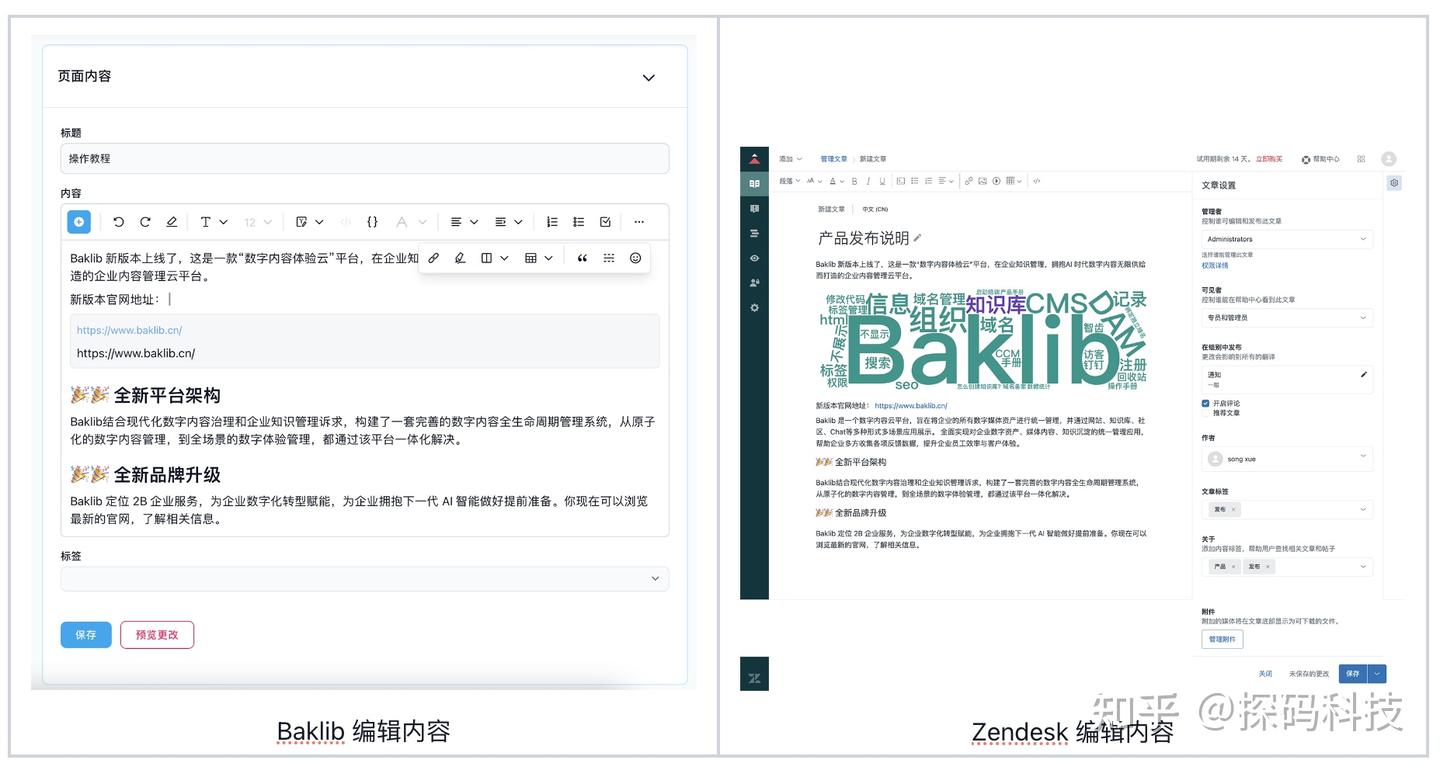The image size is (1440, 770).
Task: Click the 管理文章 breadcrumb item
Action: pyautogui.click(x=833, y=159)
